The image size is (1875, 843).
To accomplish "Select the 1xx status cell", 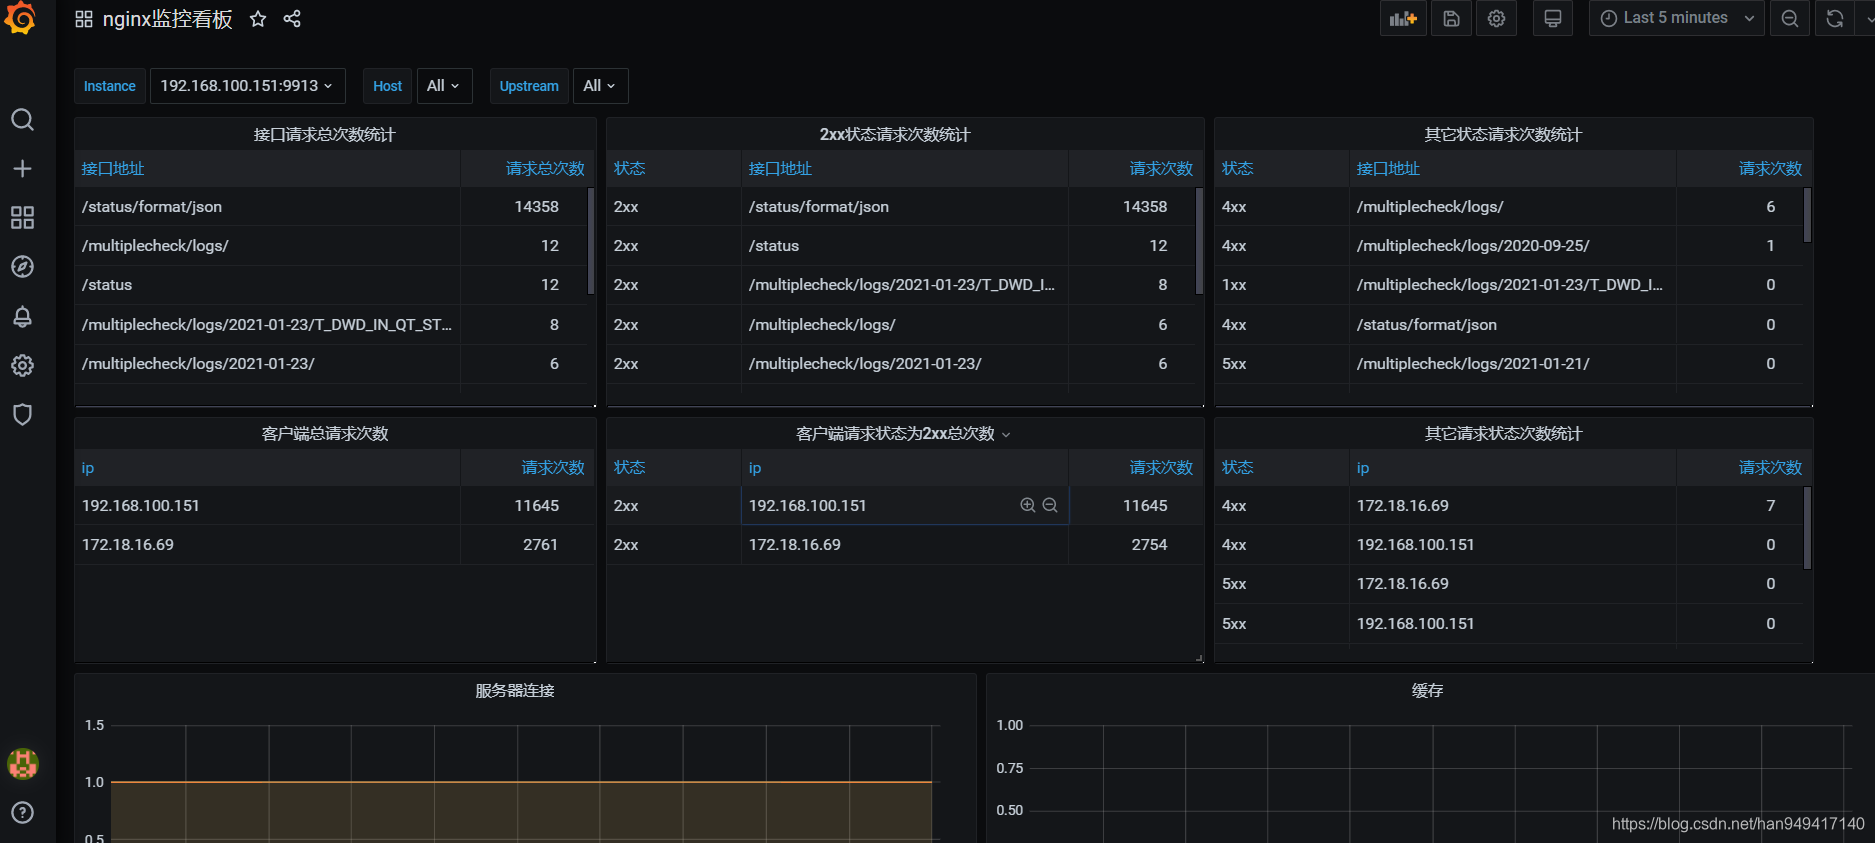I will tap(1281, 284).
